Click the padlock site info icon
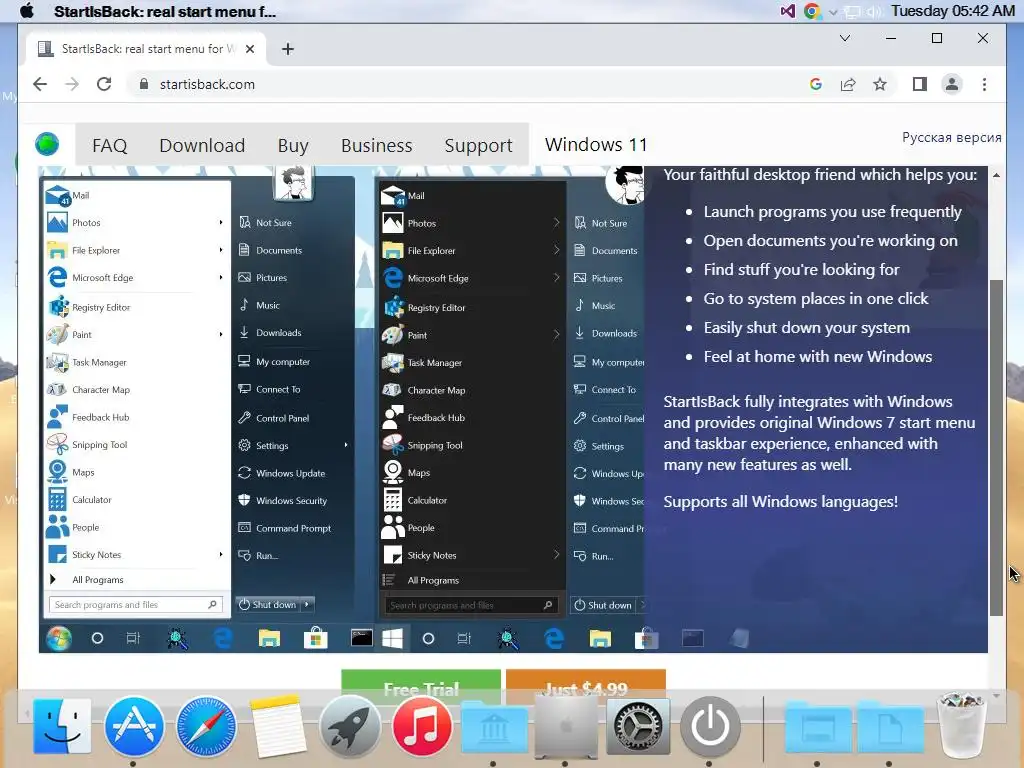 [x=144, y=84]
